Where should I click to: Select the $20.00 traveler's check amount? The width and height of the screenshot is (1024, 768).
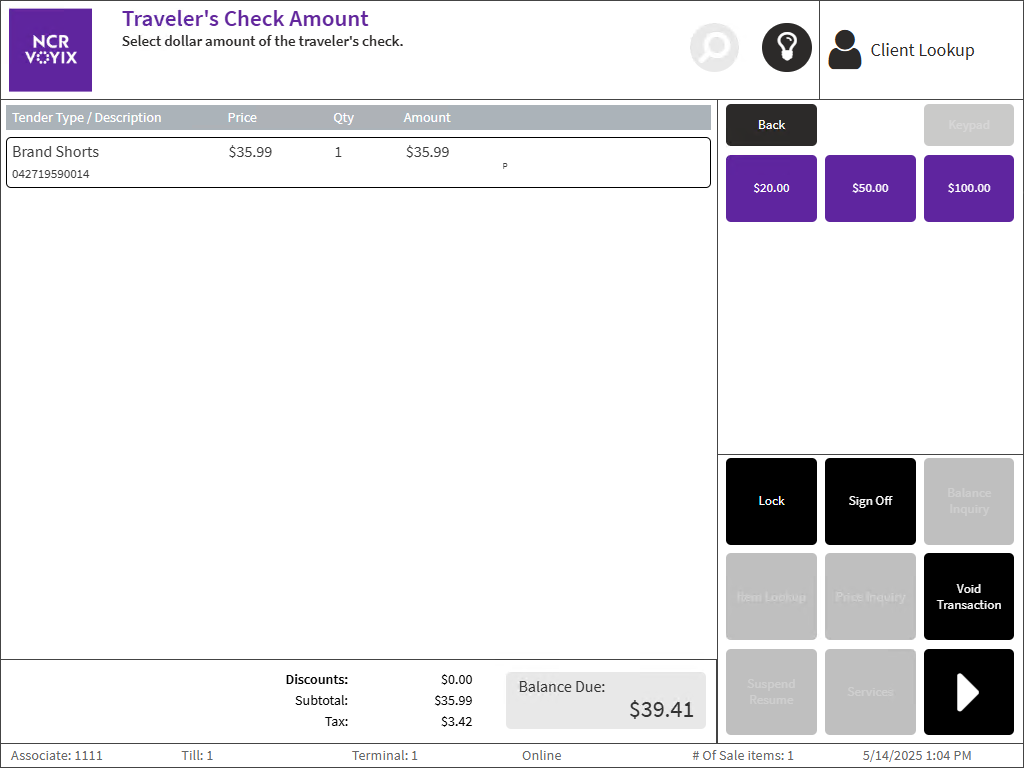771,188
